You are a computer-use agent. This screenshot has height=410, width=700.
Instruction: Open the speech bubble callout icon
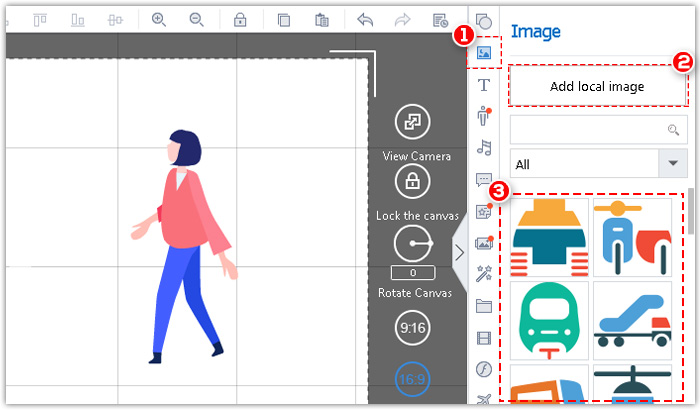pos(484,180)
